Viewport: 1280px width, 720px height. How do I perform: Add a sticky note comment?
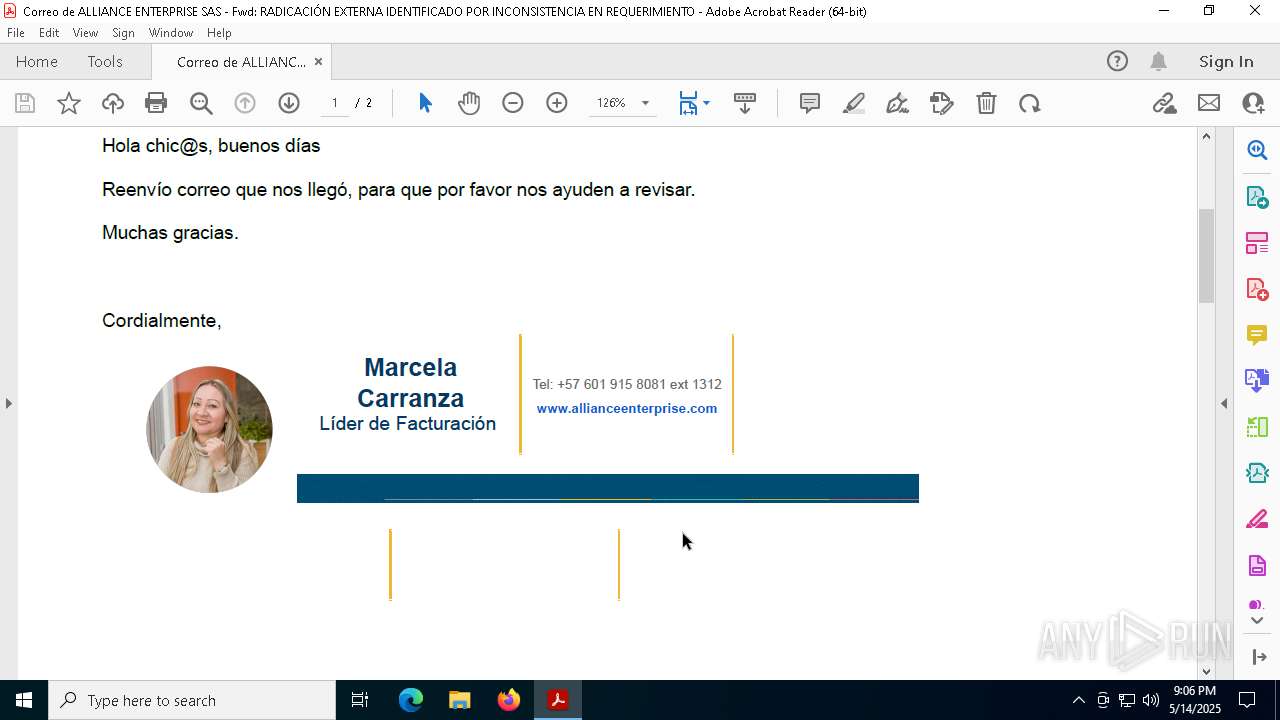[x=810, y=103]
